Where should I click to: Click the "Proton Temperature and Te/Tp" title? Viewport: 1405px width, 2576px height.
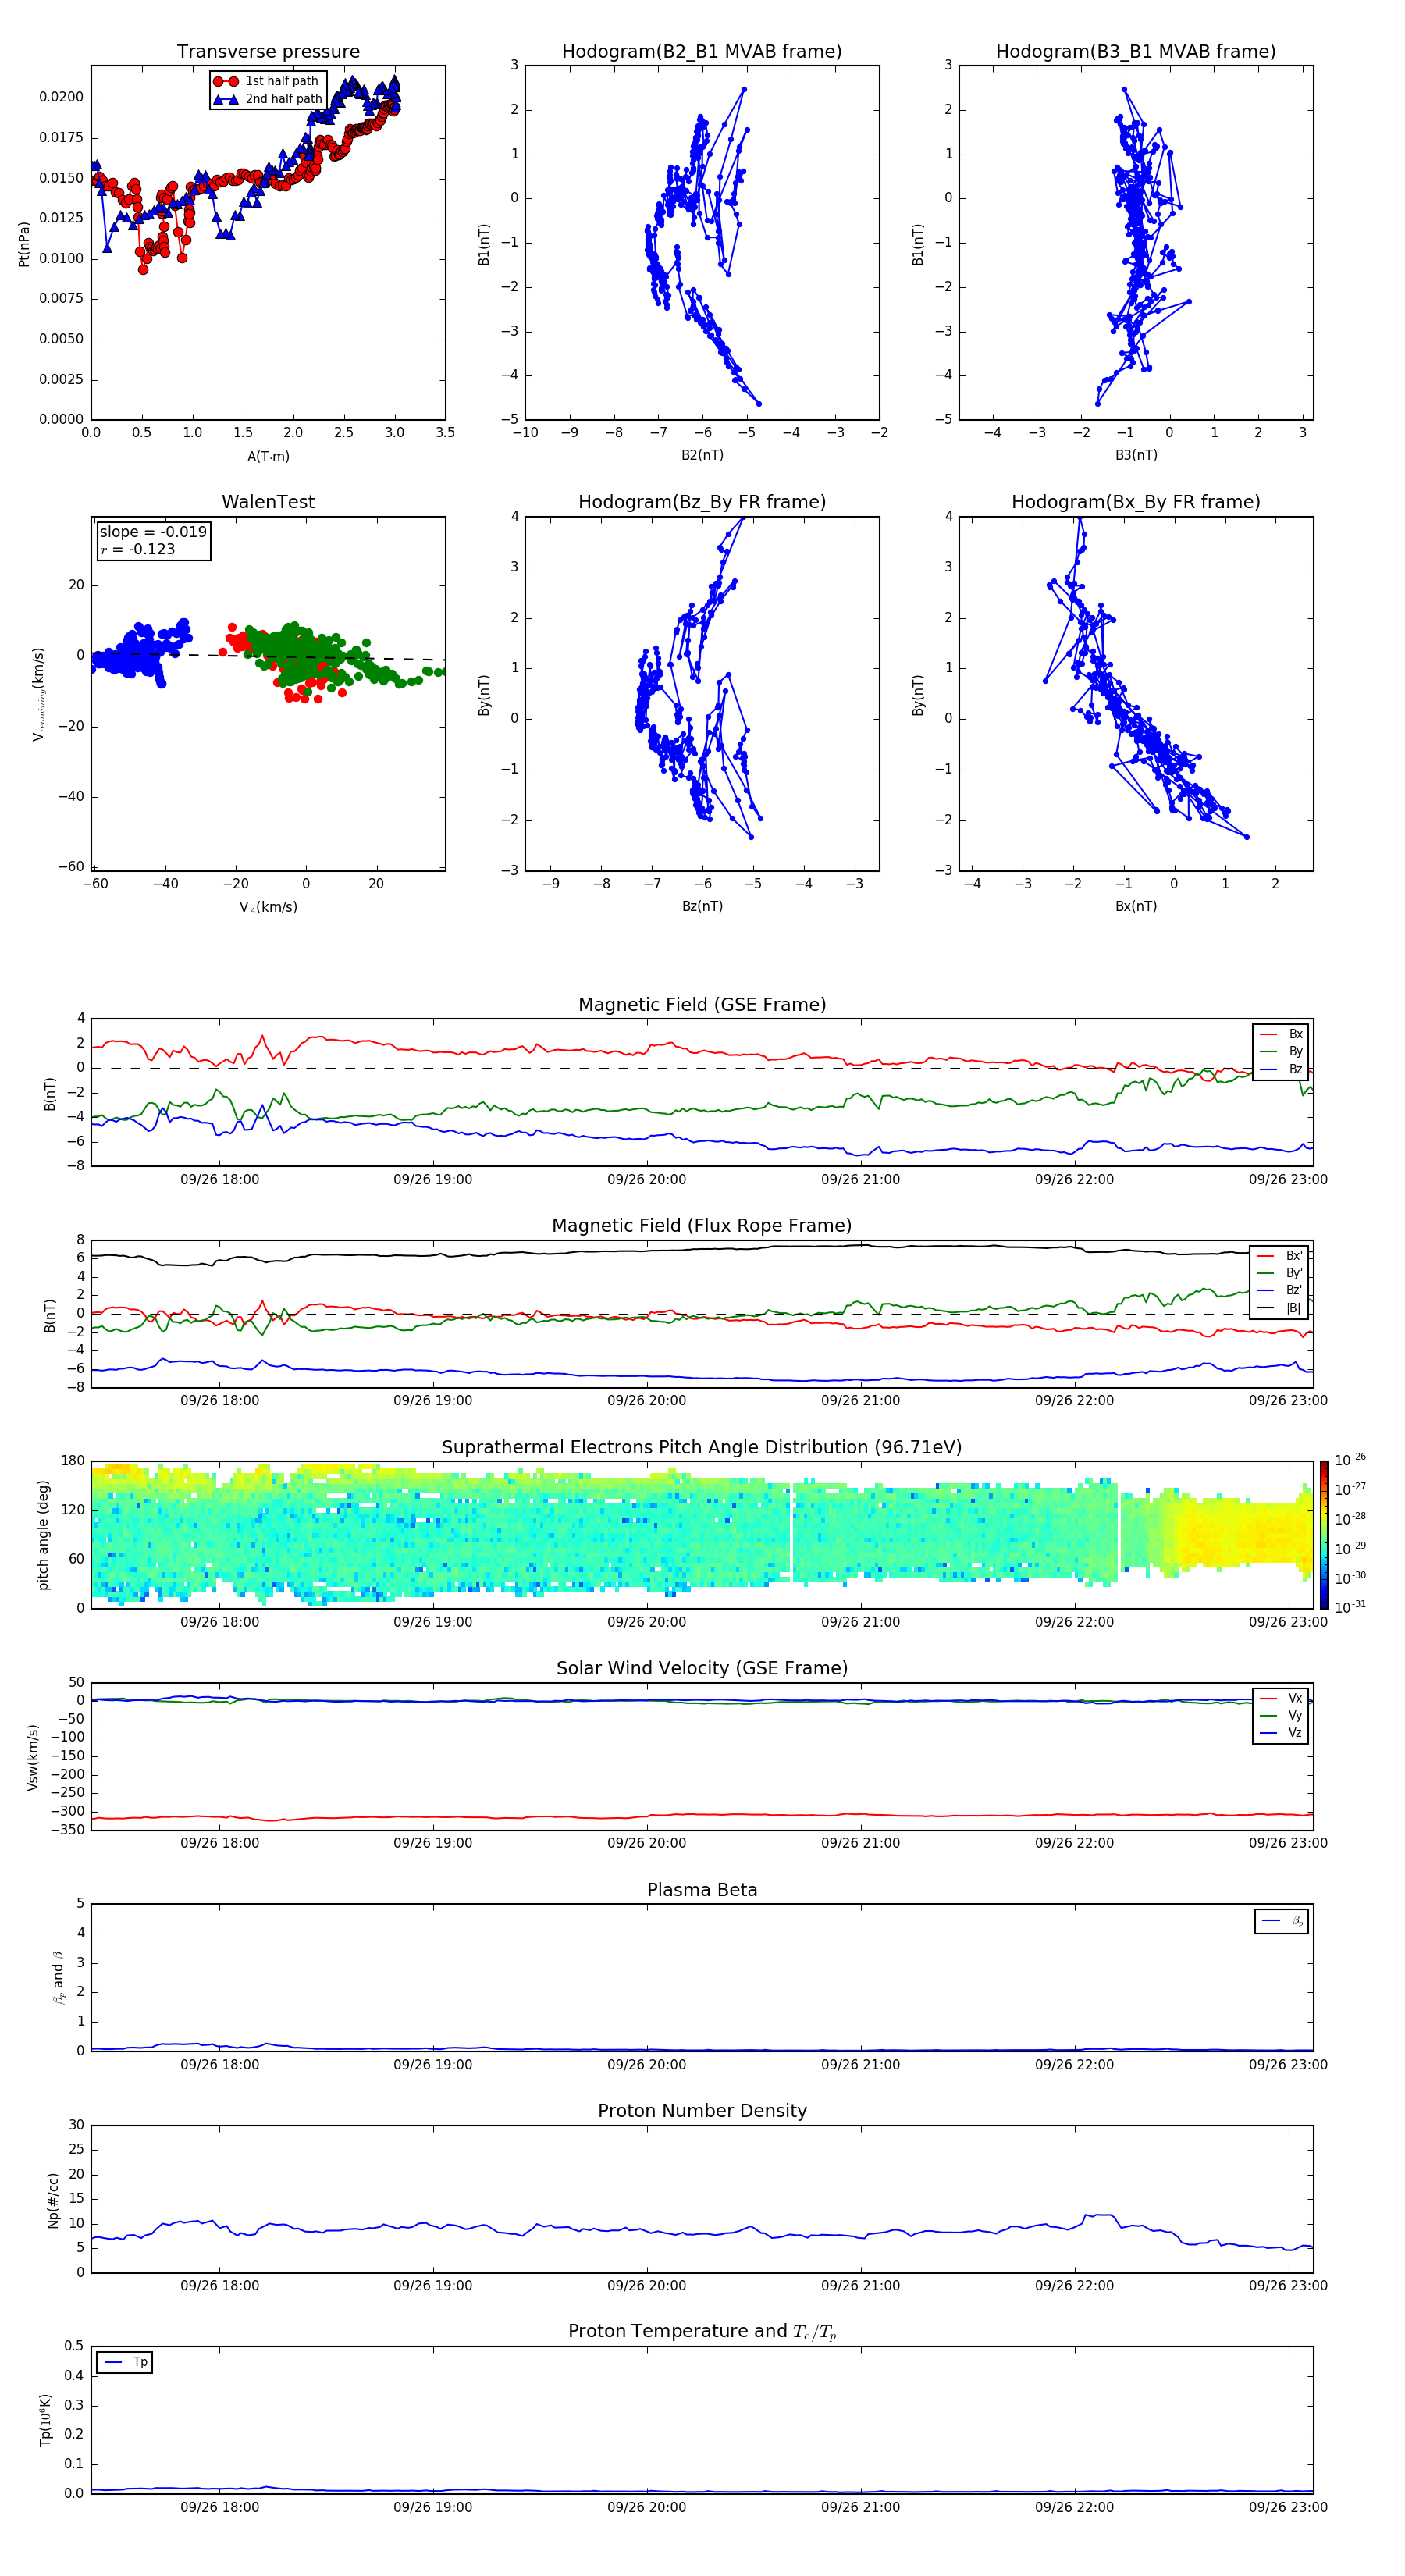[x=702, y=2332]
